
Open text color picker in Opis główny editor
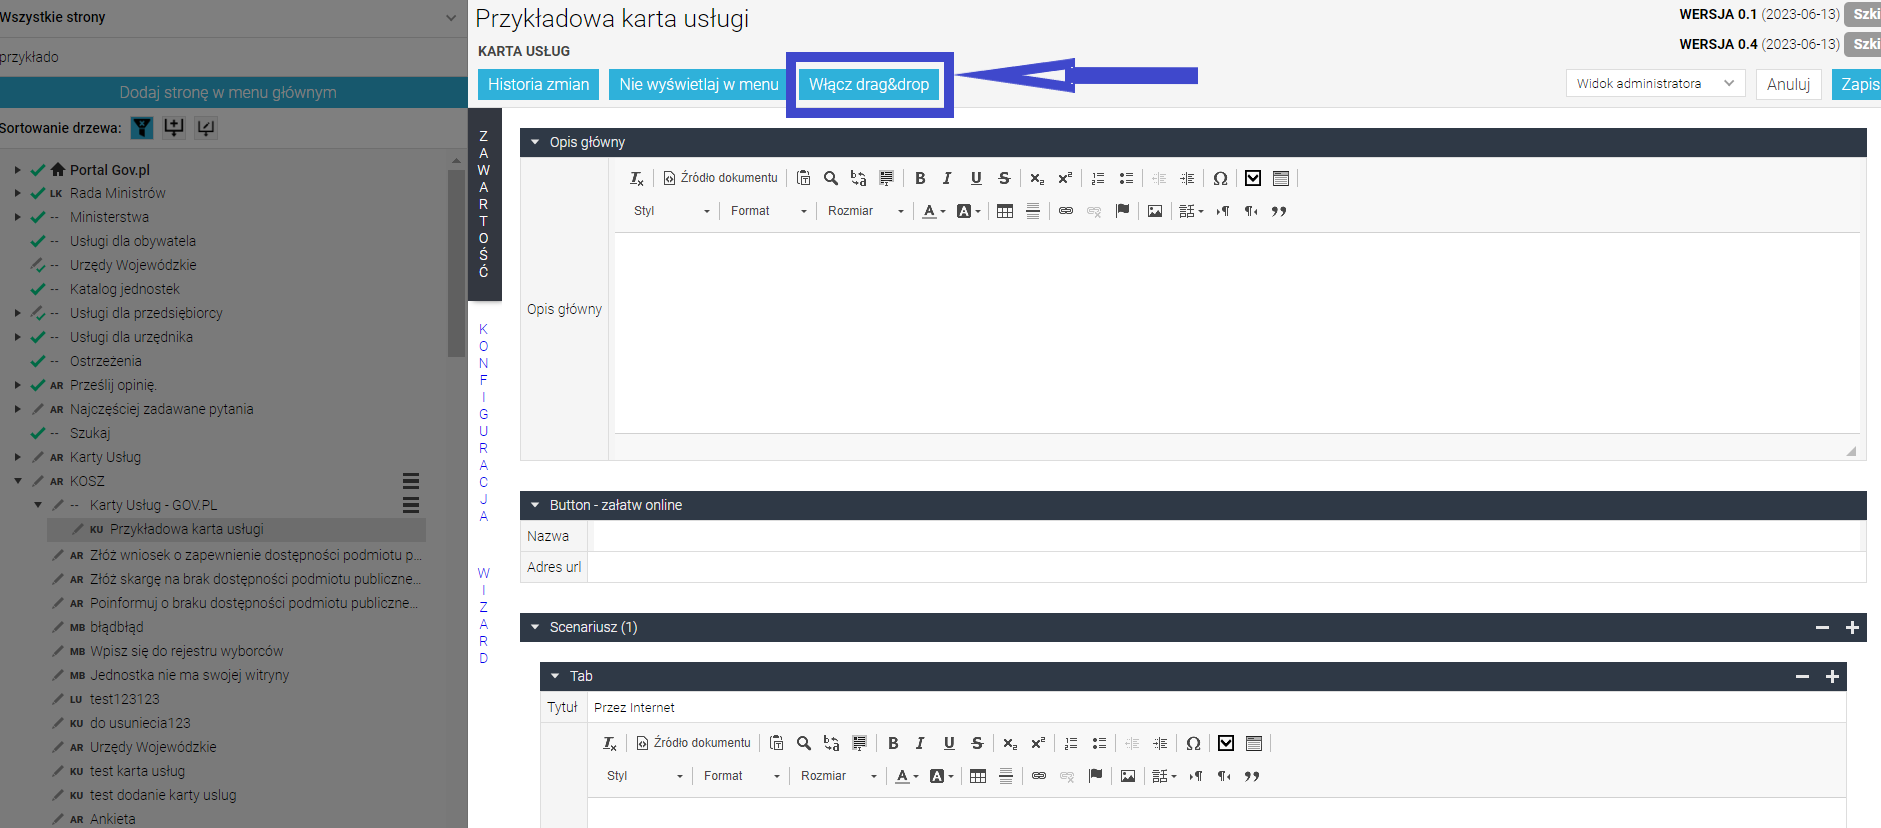click(x=934, y=211)
